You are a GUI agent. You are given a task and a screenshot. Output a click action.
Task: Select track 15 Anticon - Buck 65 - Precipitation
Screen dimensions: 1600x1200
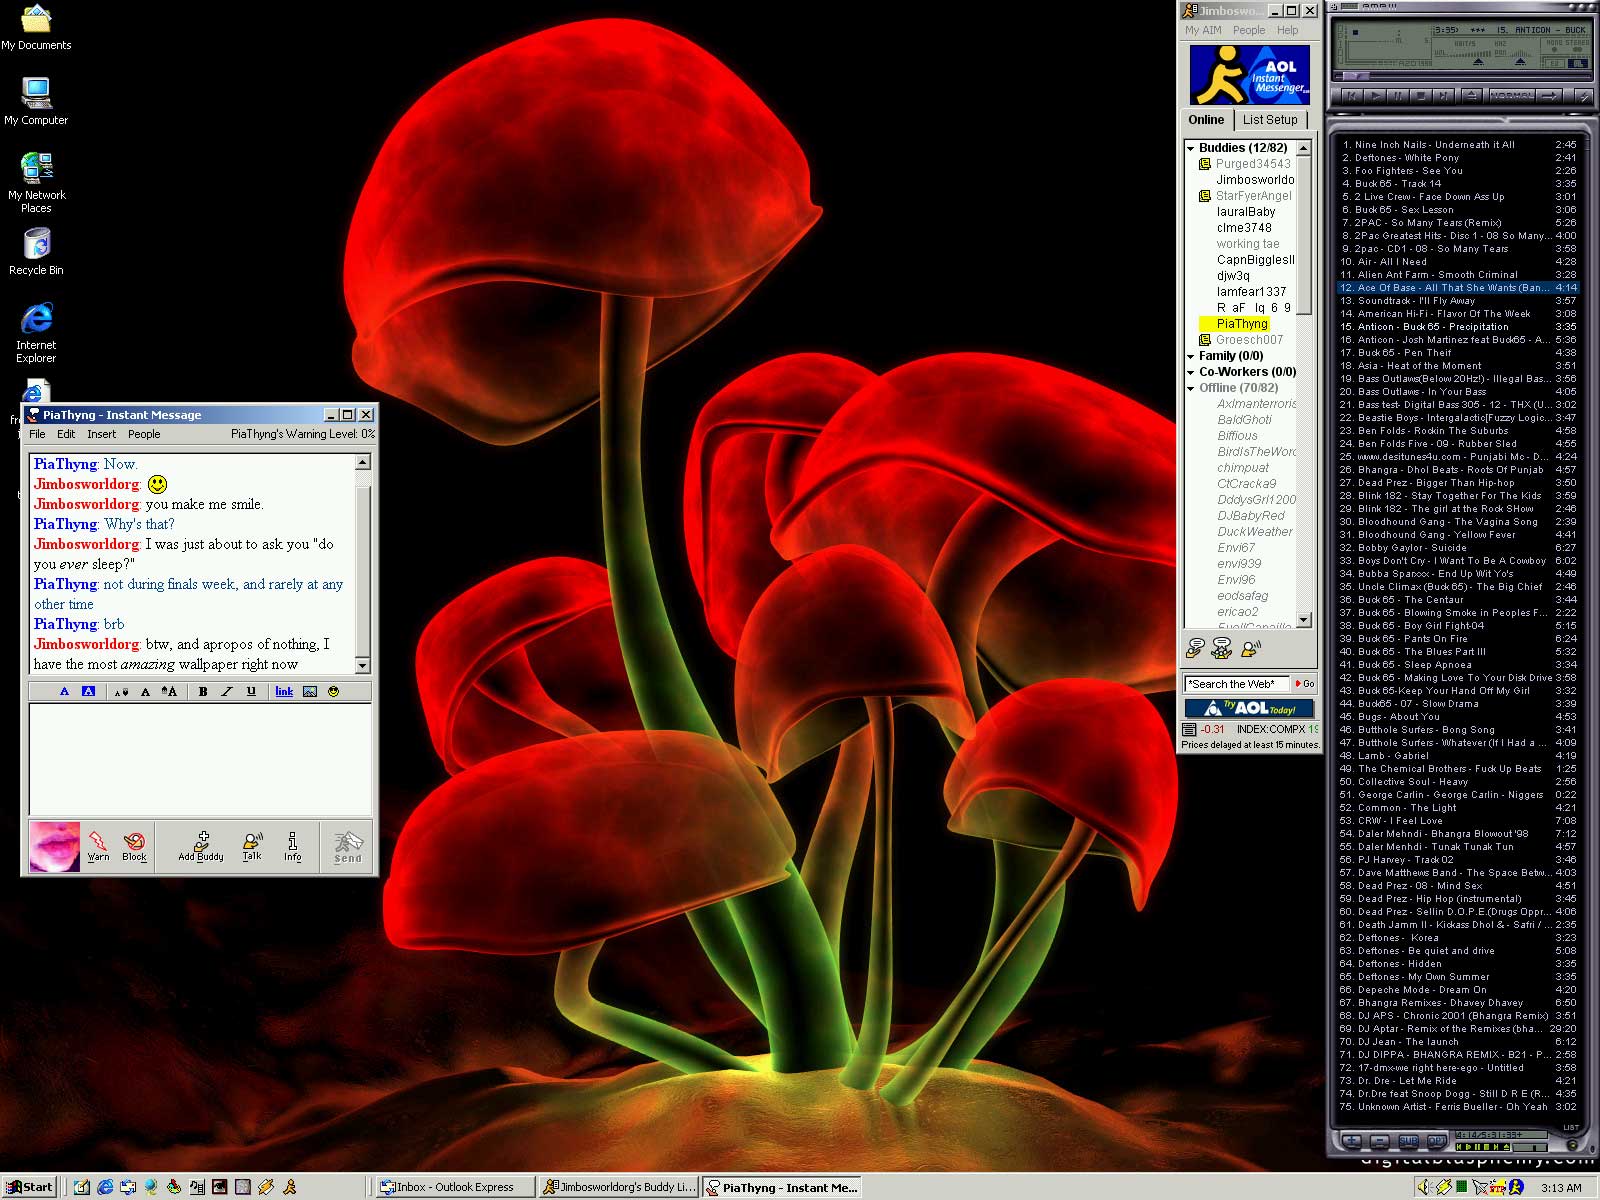pos(1458,327)
